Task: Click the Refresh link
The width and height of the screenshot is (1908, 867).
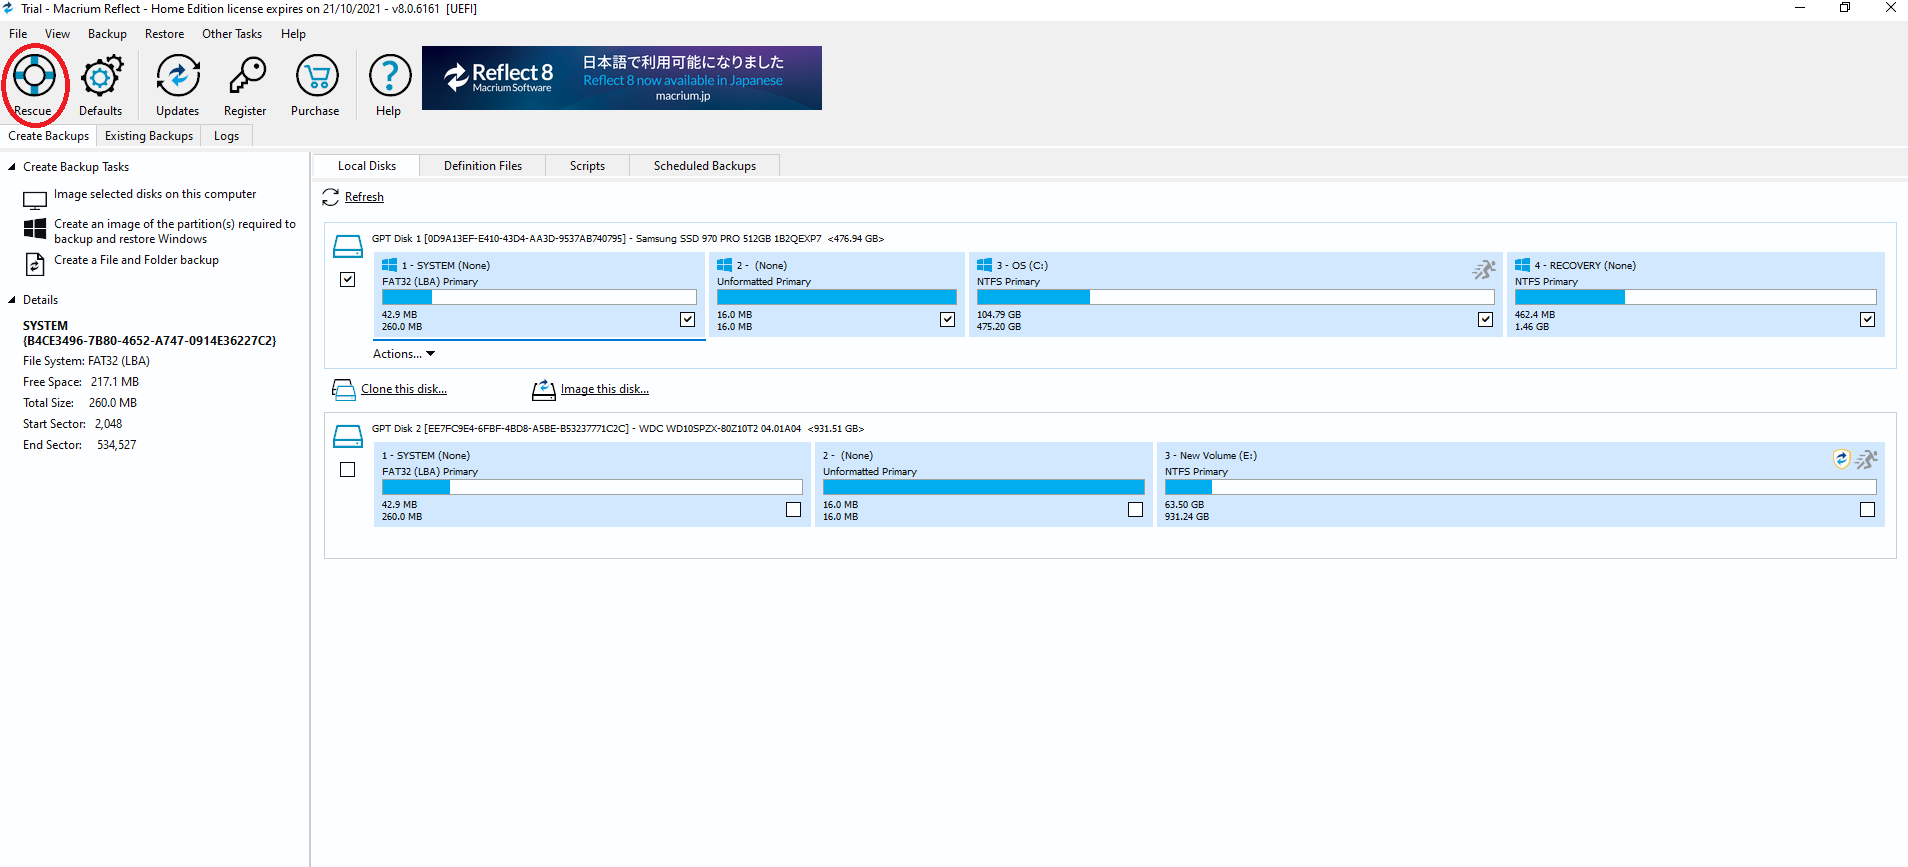Action: pos(364,197)
